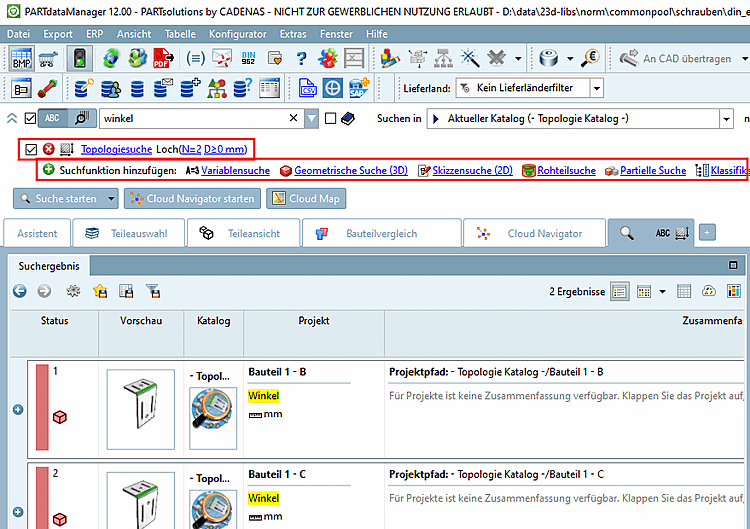Click the parenthesized equals (≡) icon
This screenshot has height=529, width=750.
[195, 58]
